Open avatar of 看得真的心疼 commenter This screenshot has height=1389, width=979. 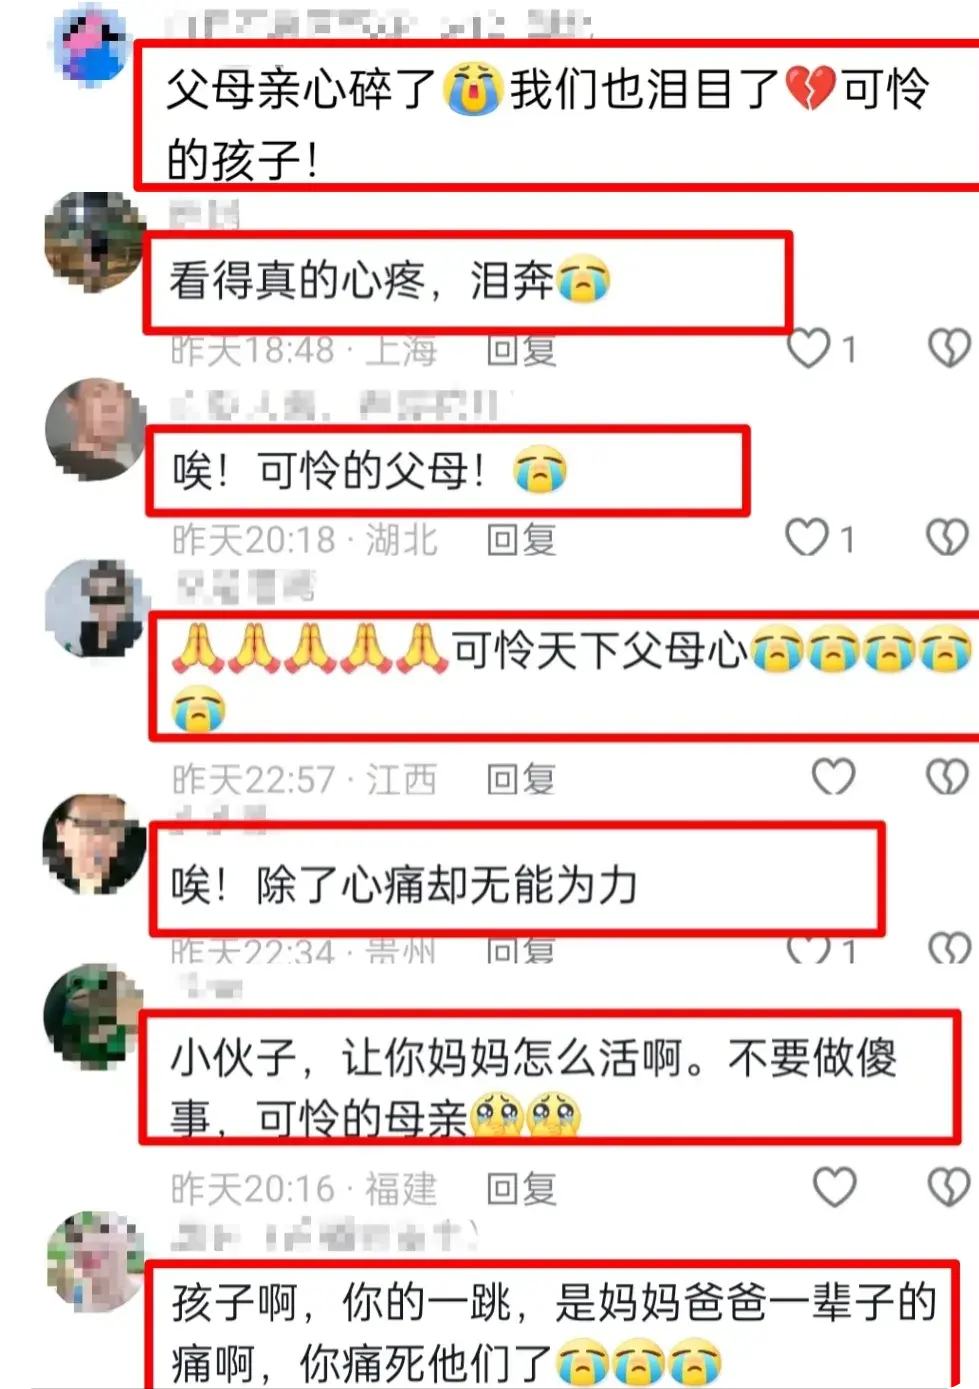(95, 242)
